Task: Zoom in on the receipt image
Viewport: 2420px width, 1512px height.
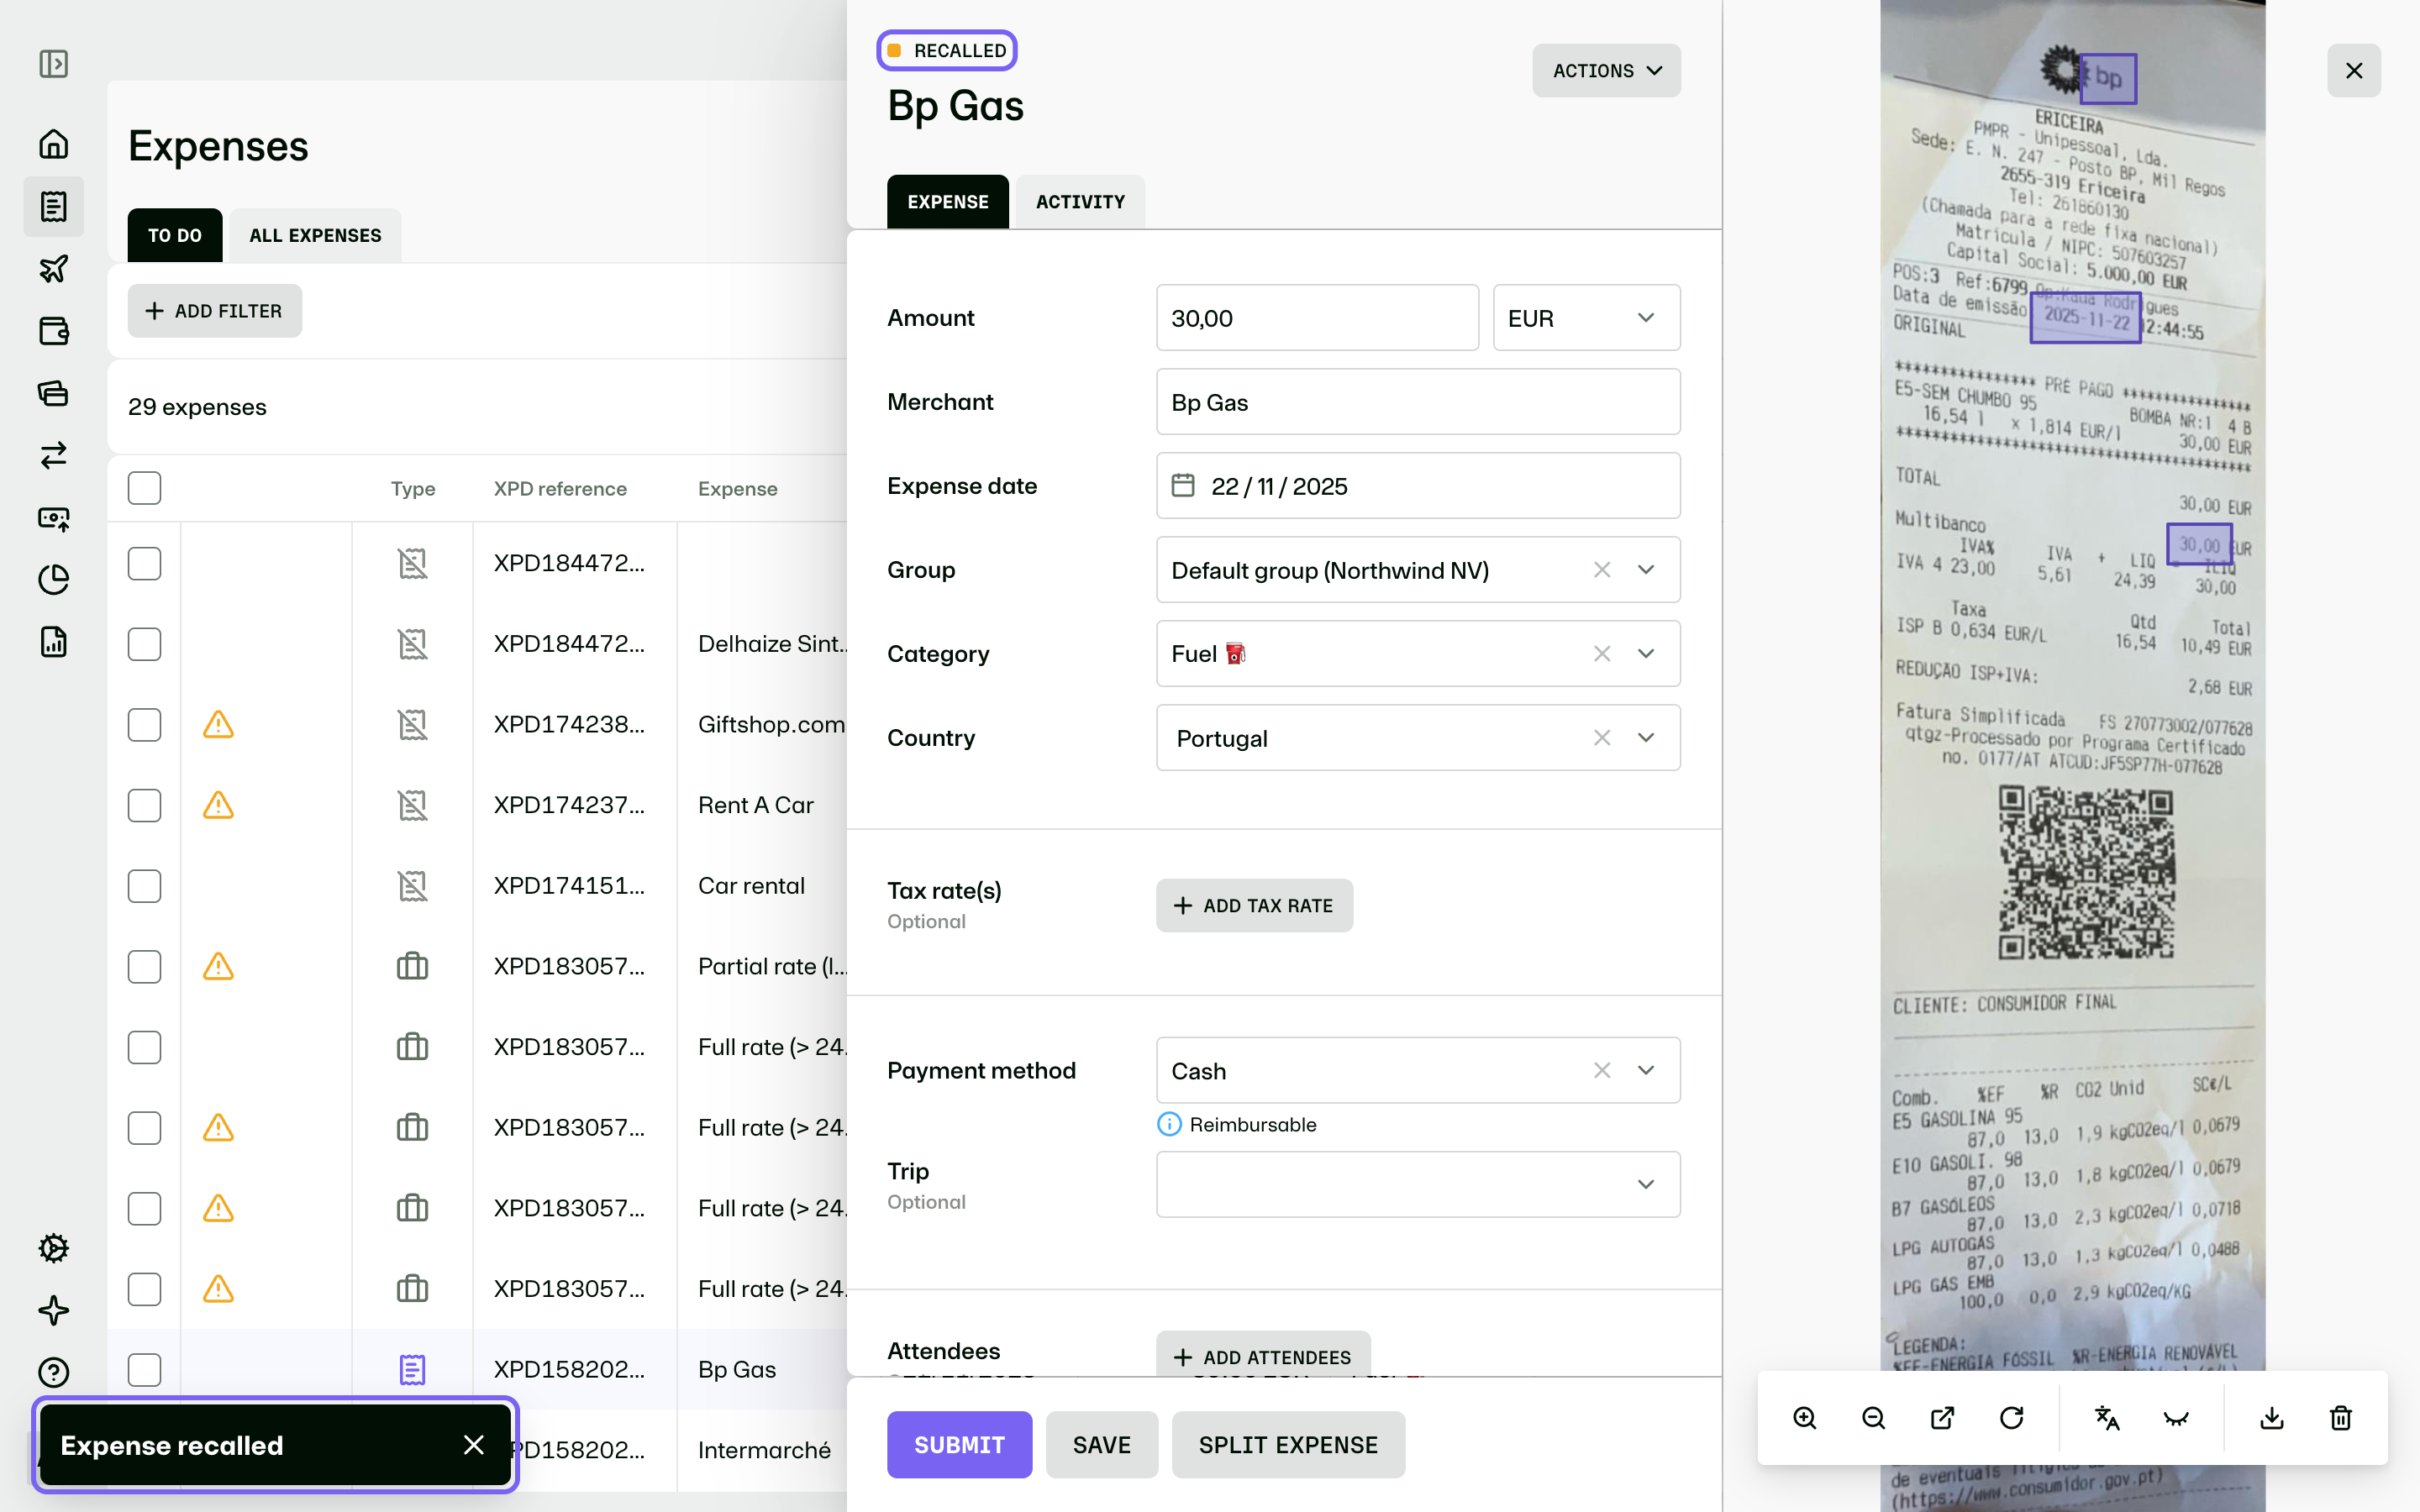Action: tap(1805, 1418)
